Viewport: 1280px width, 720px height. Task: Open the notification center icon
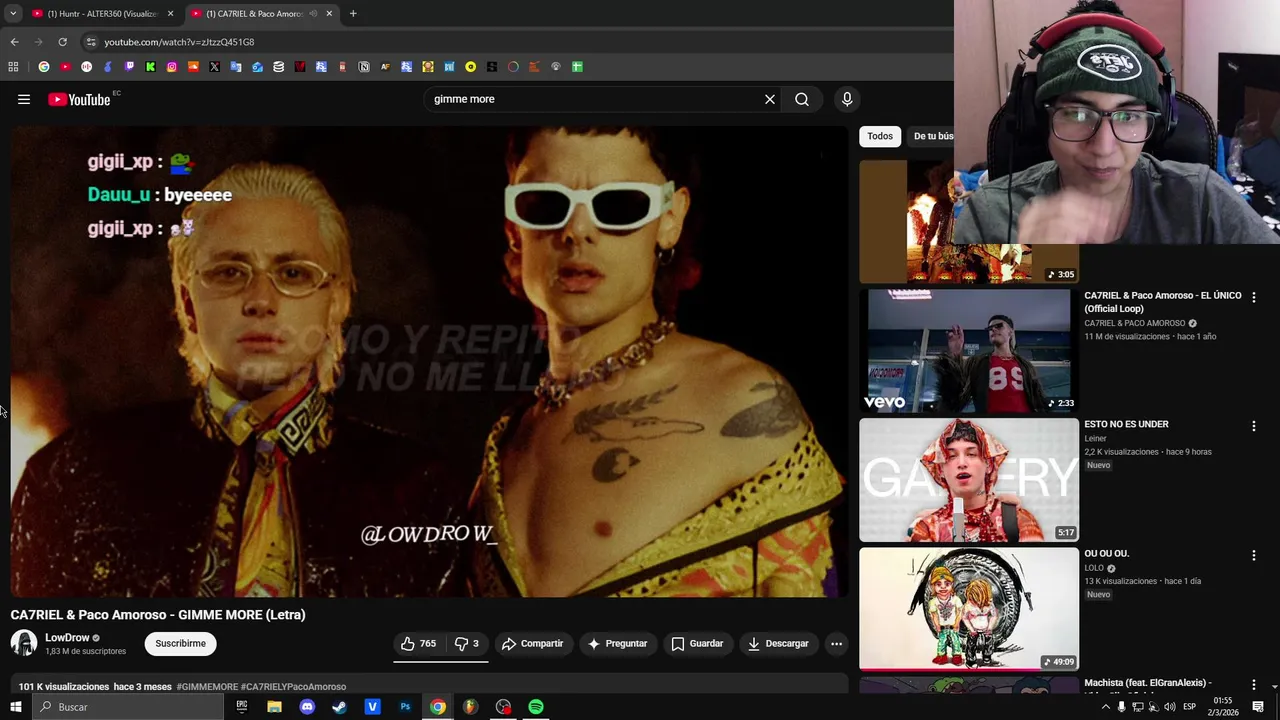click(x=1258, y=707)
